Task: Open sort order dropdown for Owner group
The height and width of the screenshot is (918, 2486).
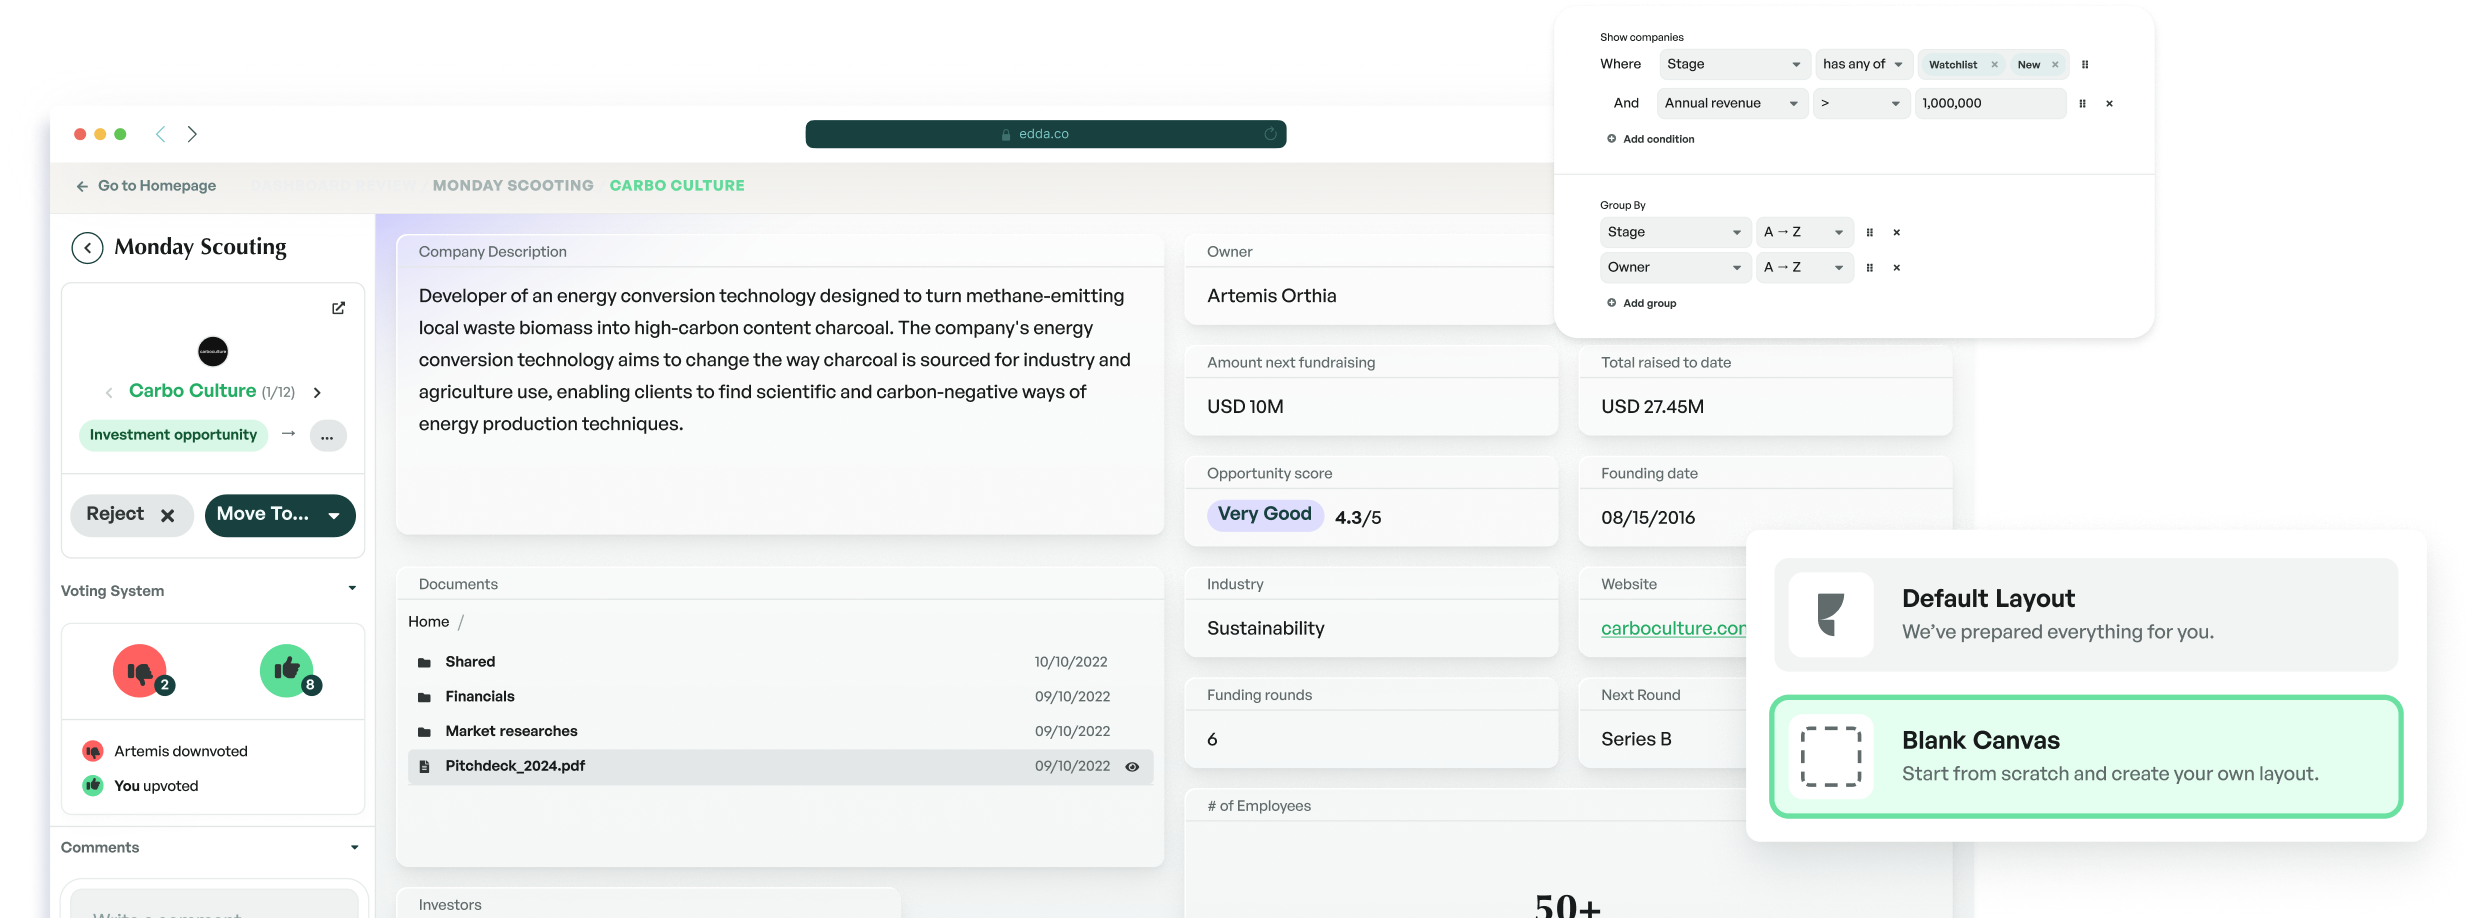Action: click(x=1804, y=267)
